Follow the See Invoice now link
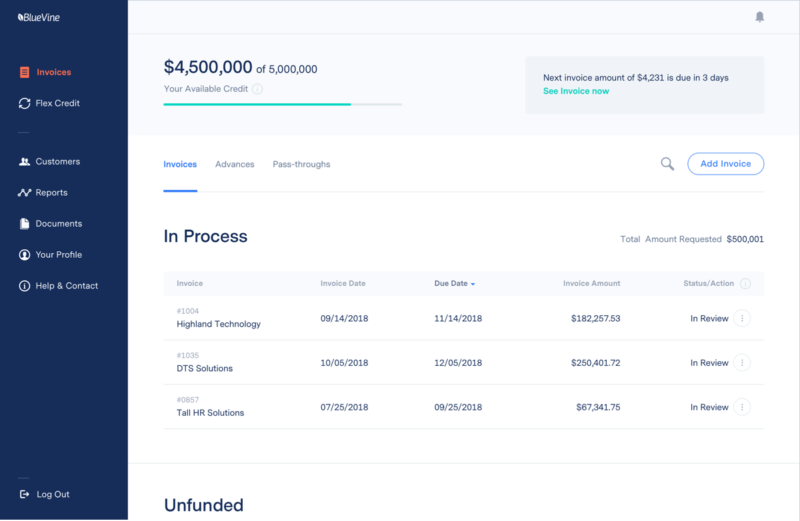800x521 pixels. point(575,91)
